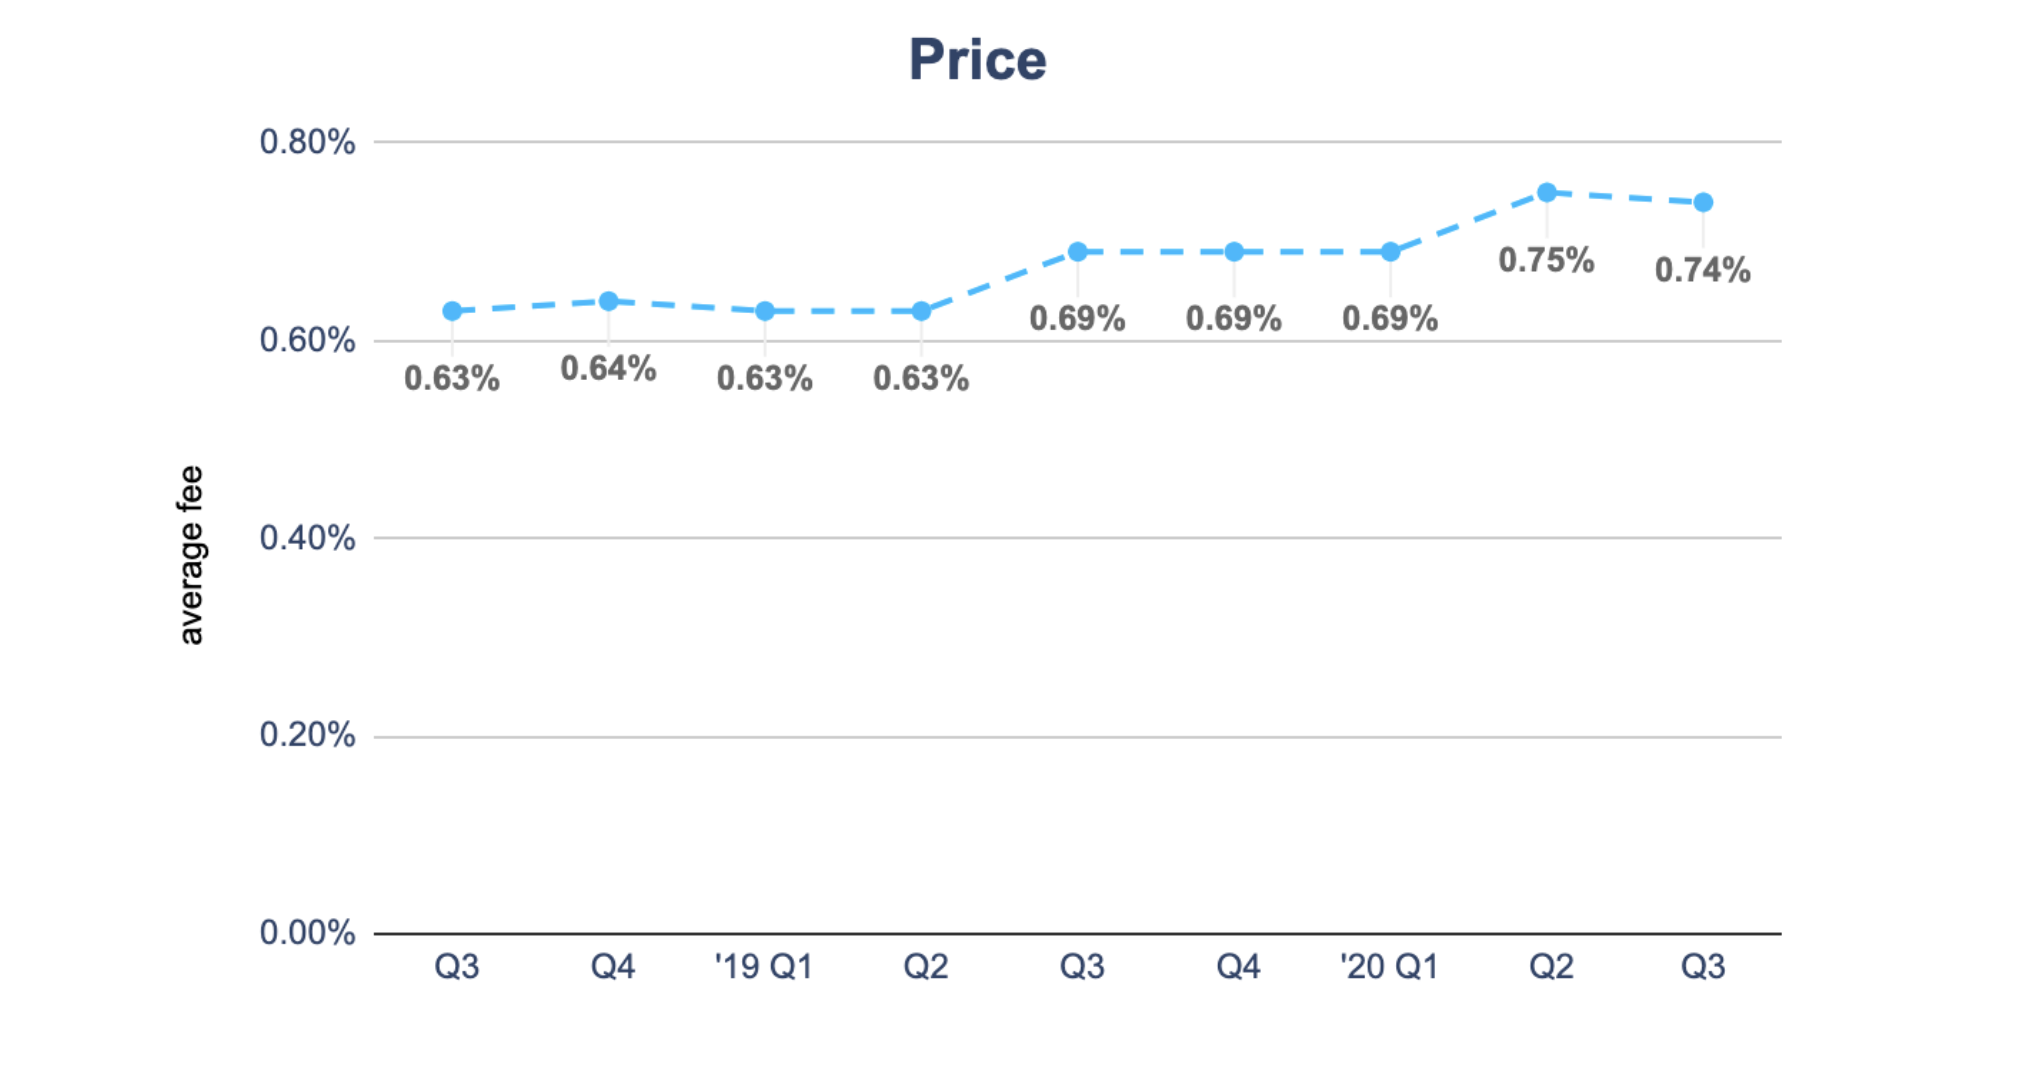The height and width of the screenshot is (1070, 2036).
Task: Select the 0.74% data label text
Action: pyautogui.click(x=1702, y=270)
